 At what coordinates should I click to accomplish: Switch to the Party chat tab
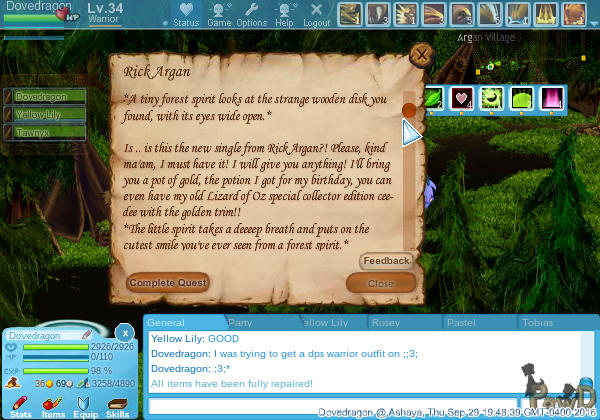(x=240, y=323)
